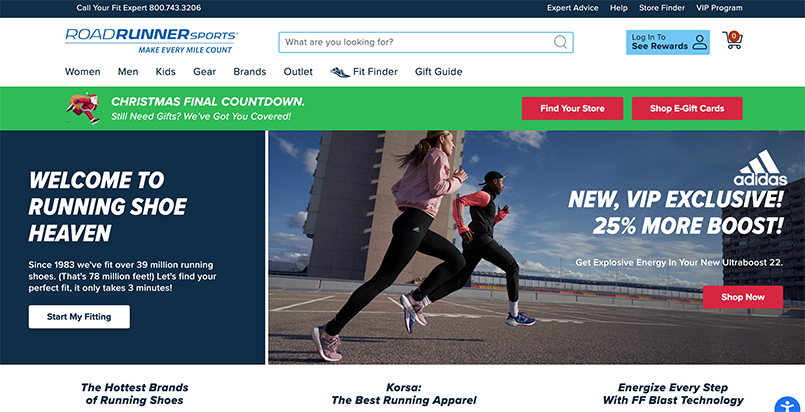The height and width of the screenshot is (412, 805).
Task: Click 'Energize Every Step With FF Blast Technology'
Action: 673,394
